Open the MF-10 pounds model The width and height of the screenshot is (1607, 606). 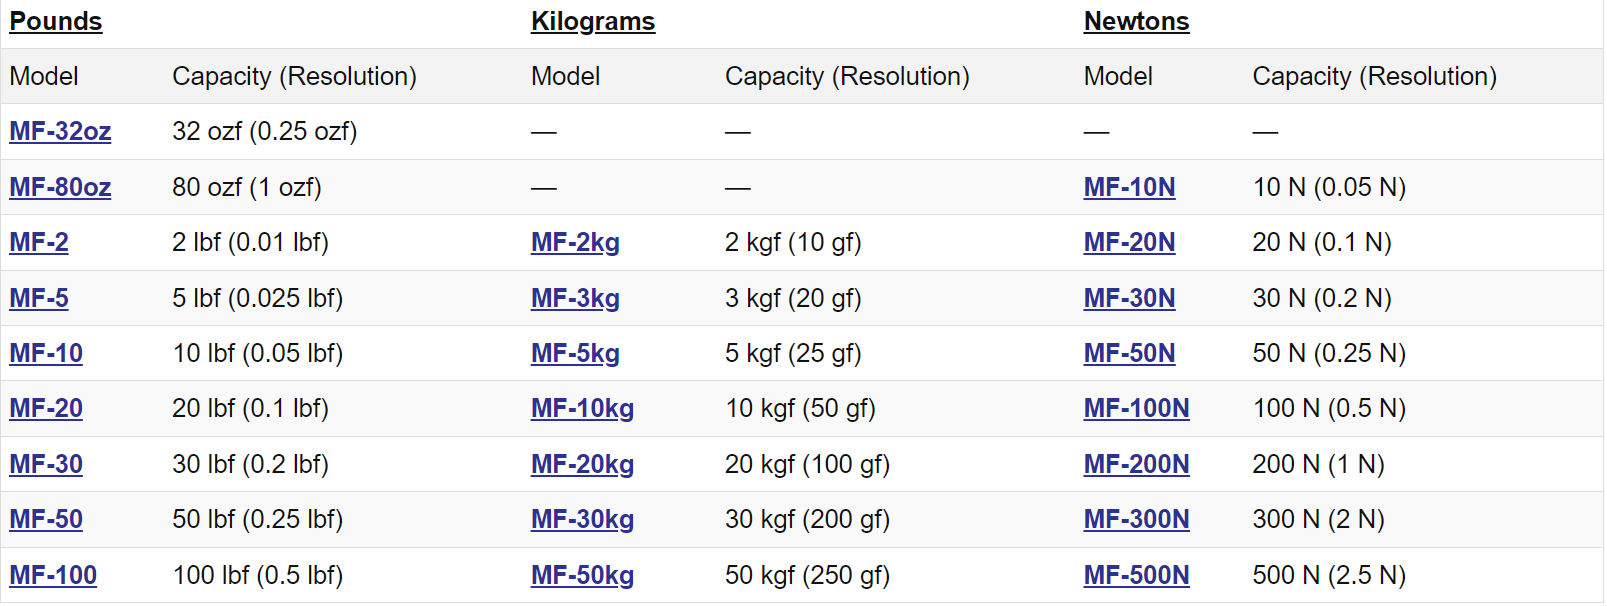(x=46, y=353)
